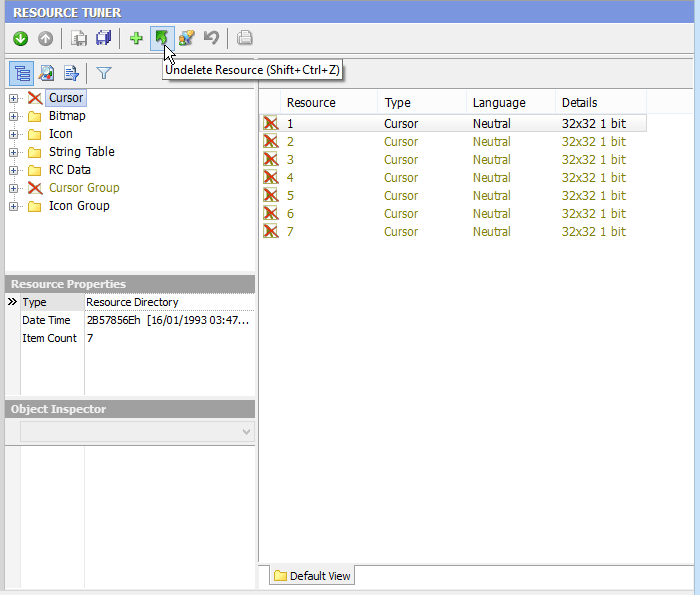The height and width of the screenshot is (595, 700).
Task: Click the Resource Directory type value
Action: tap(132, 302)
